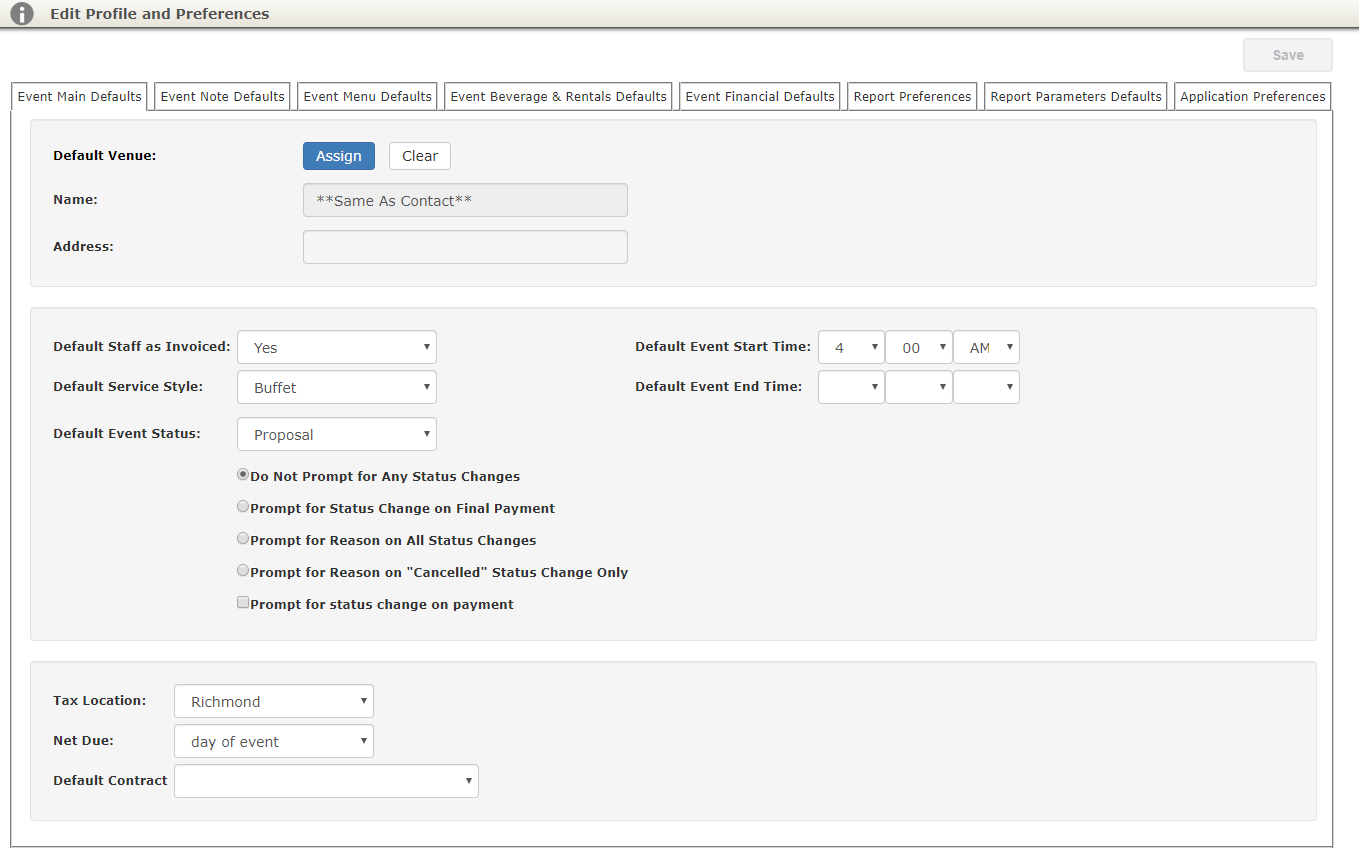
Task: Open Default Staff as Invoiced dropdown
Action: [337, 347]
